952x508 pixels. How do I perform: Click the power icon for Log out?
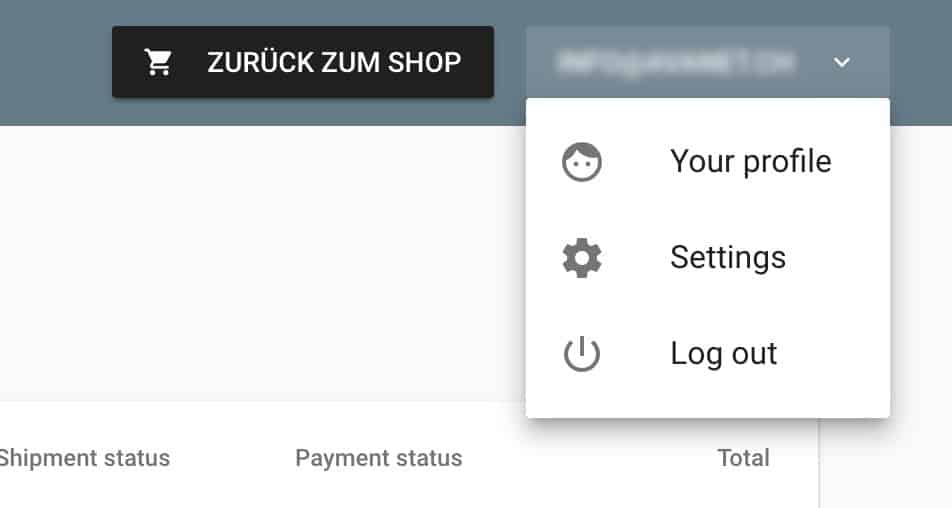click(x=582, y=353)
